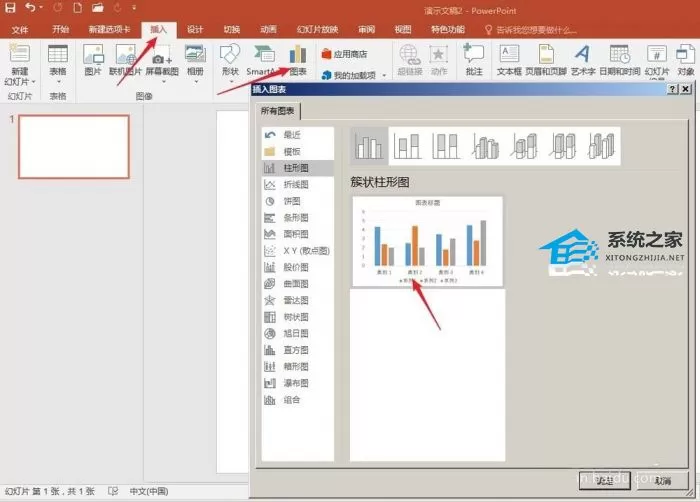Select the Pie chart (饼图) category
Screen dimensions: 700x502
pyautogui.click(x=297, y=201)
